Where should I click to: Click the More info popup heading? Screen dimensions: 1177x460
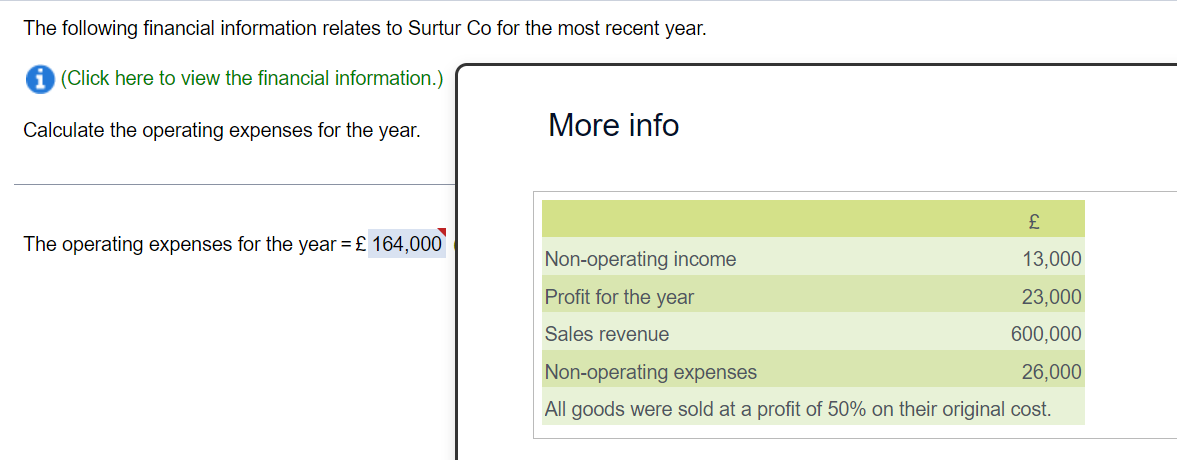tap(613, 126)
